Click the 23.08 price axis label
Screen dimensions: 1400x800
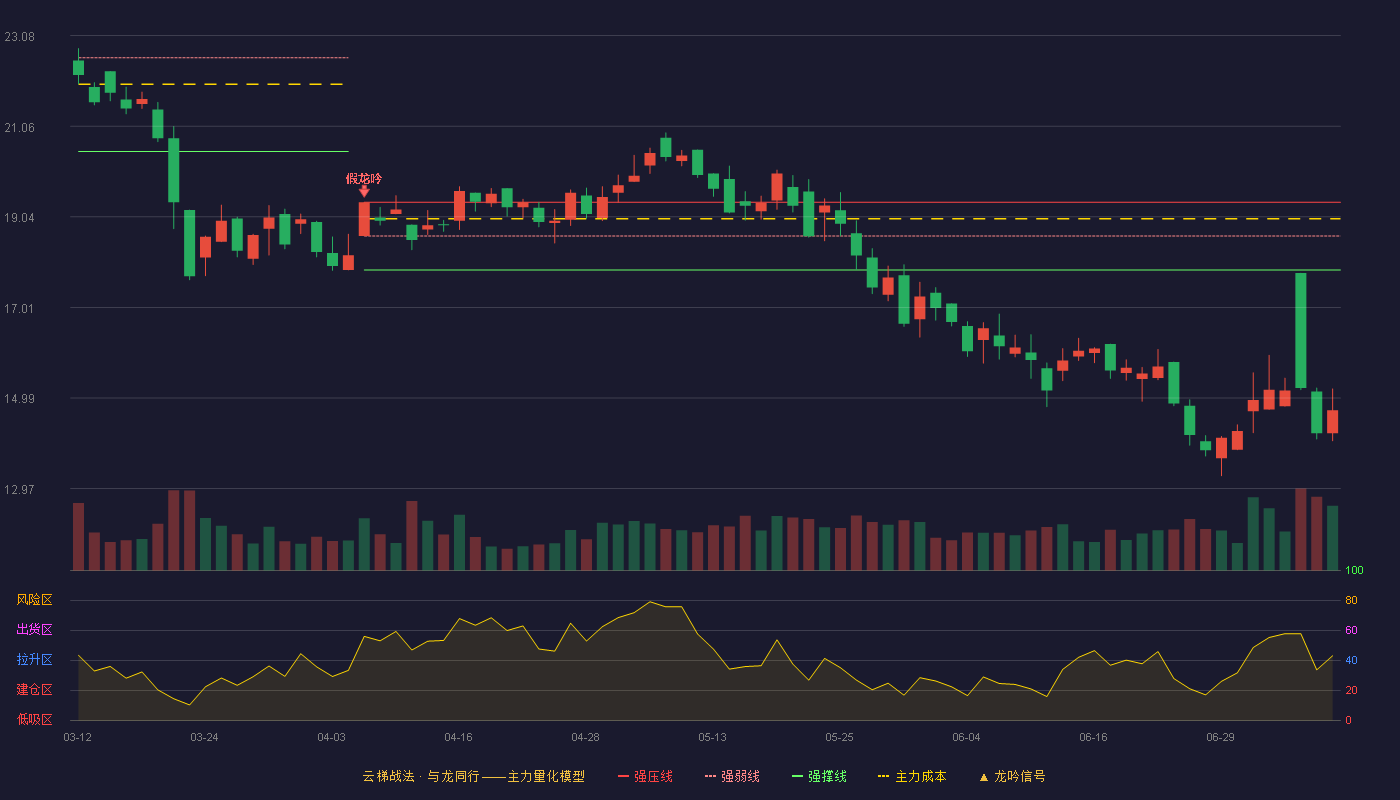19,37
